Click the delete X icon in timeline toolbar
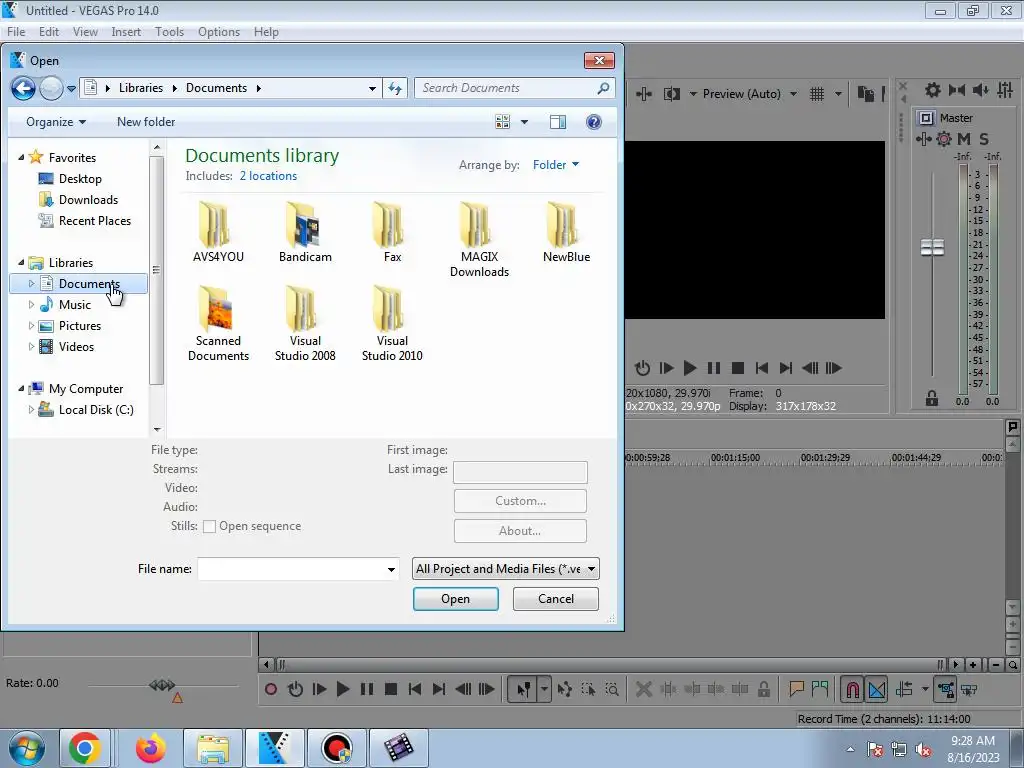This screenshot has width=1024, height=768. pos(643,689)
